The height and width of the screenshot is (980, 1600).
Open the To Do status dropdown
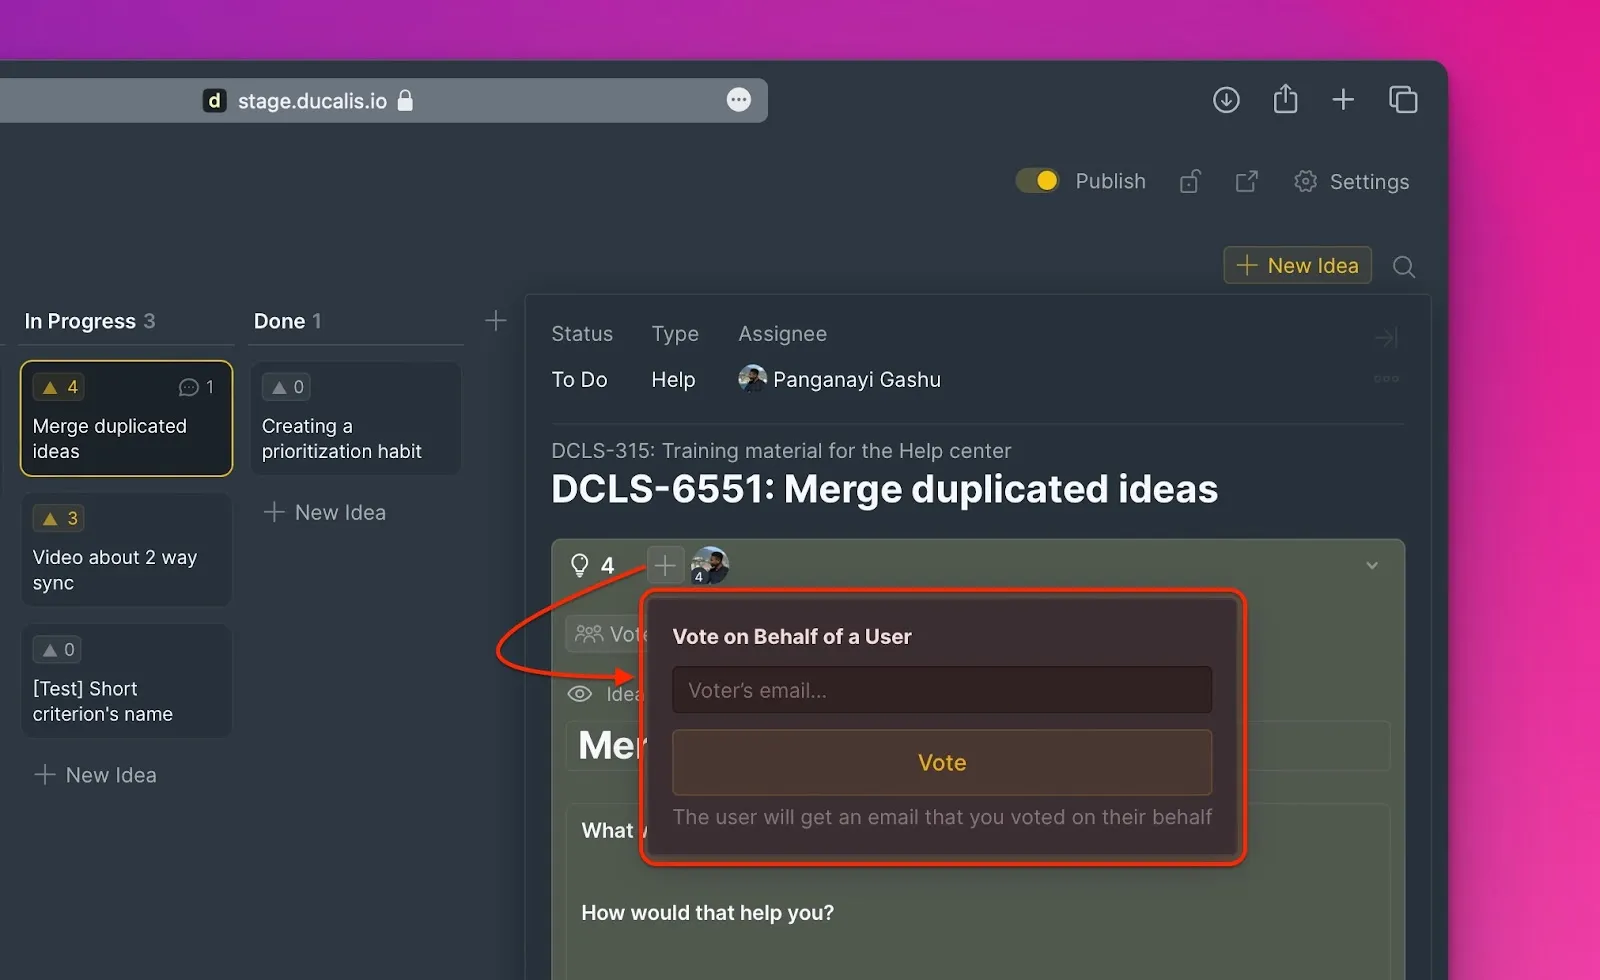pos(579,380)
